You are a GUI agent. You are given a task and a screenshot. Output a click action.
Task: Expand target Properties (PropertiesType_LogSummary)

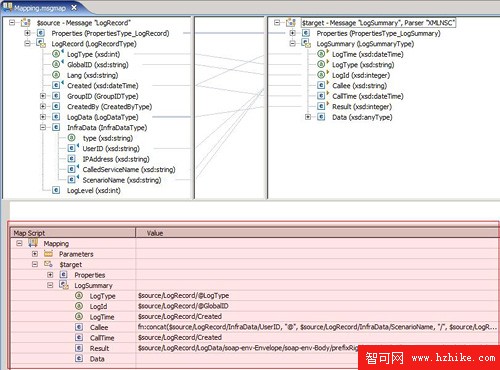click(x=292, y=33)
